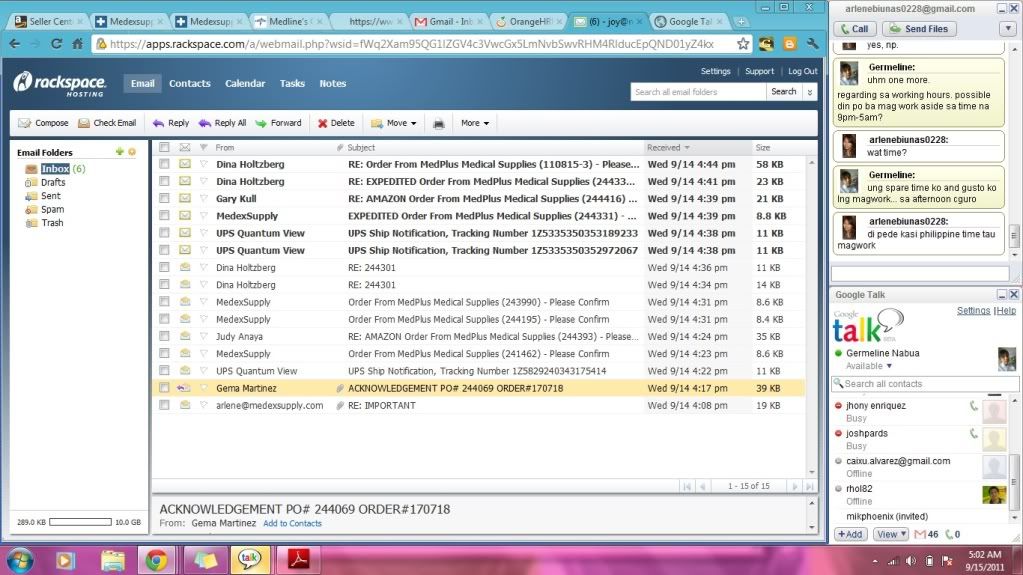Image resolution: width=1023 pixels, height=575 pixels.
Task: Open Adobe Reader from taskbar
Action: [x=298, y=559]
